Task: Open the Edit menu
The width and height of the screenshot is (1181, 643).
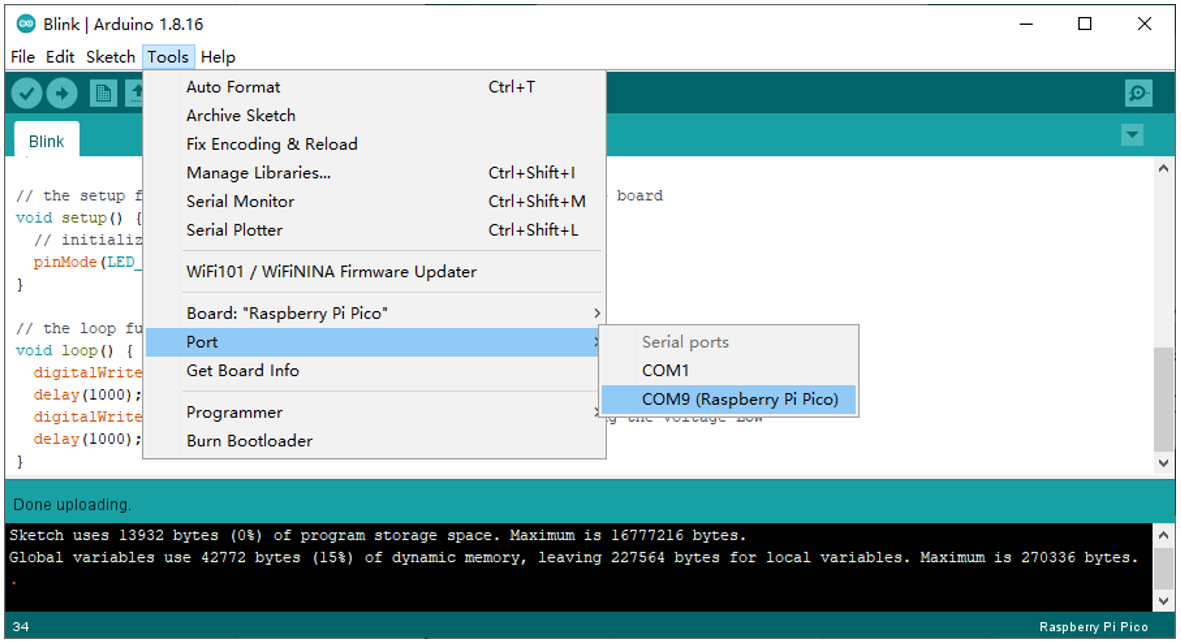Action: 60,57
